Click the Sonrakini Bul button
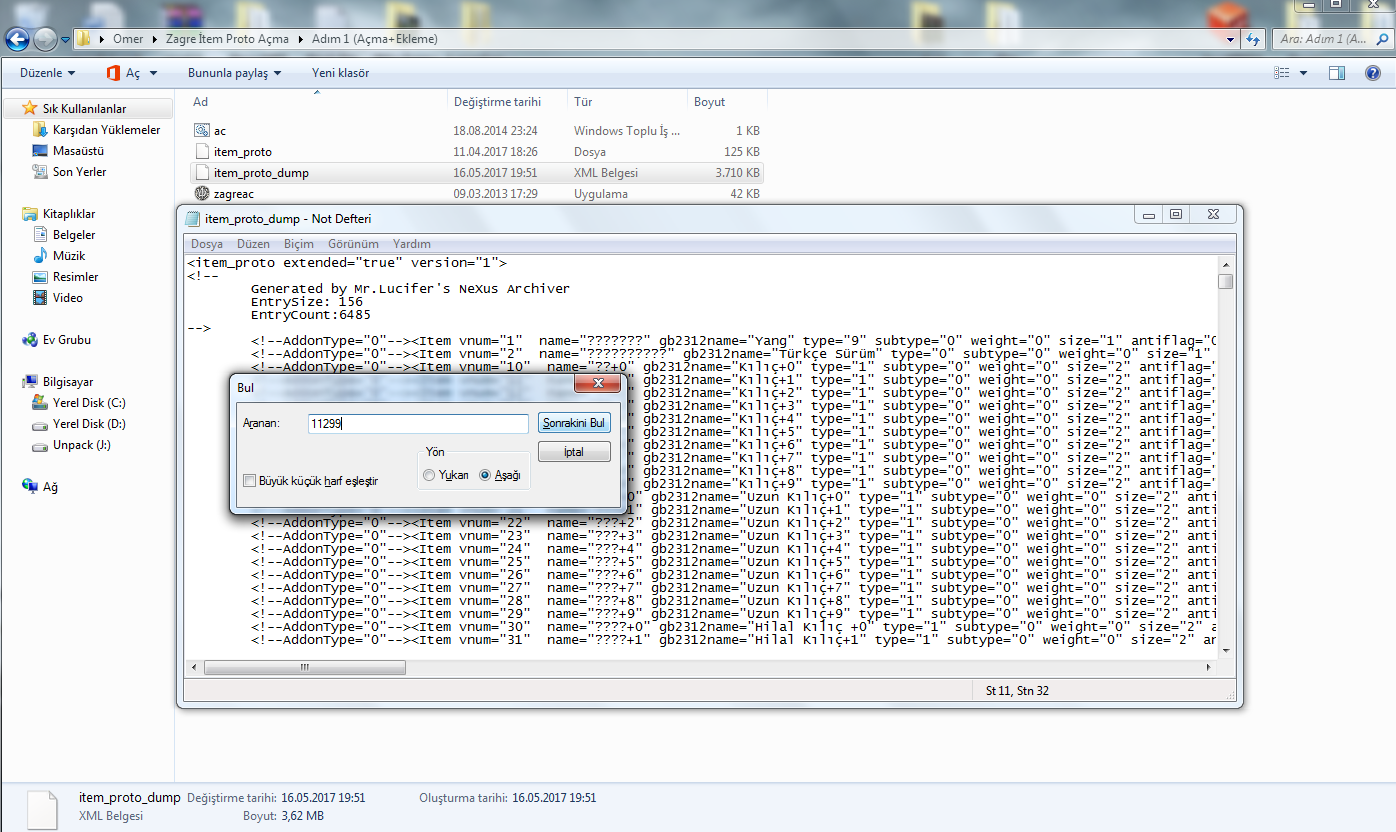The image size is (1396, 832). pyautogui.click(x=574, y=424)
